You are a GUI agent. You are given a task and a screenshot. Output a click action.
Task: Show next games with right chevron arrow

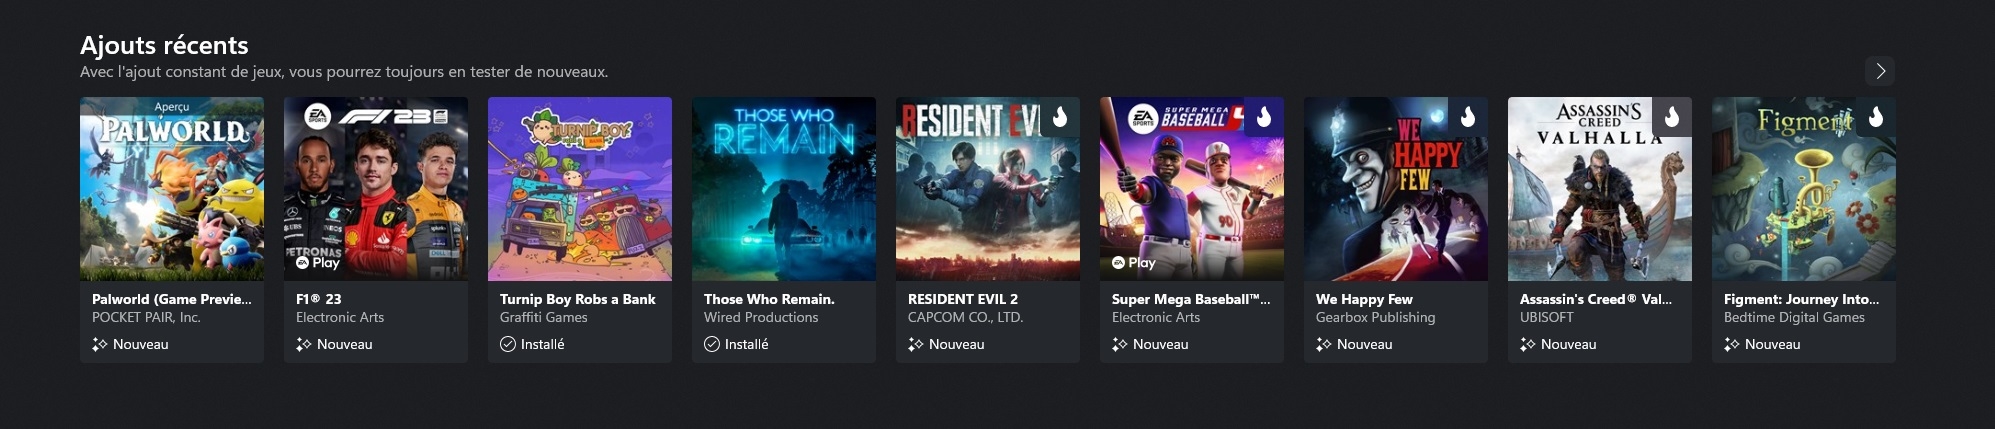point(1880,71)
